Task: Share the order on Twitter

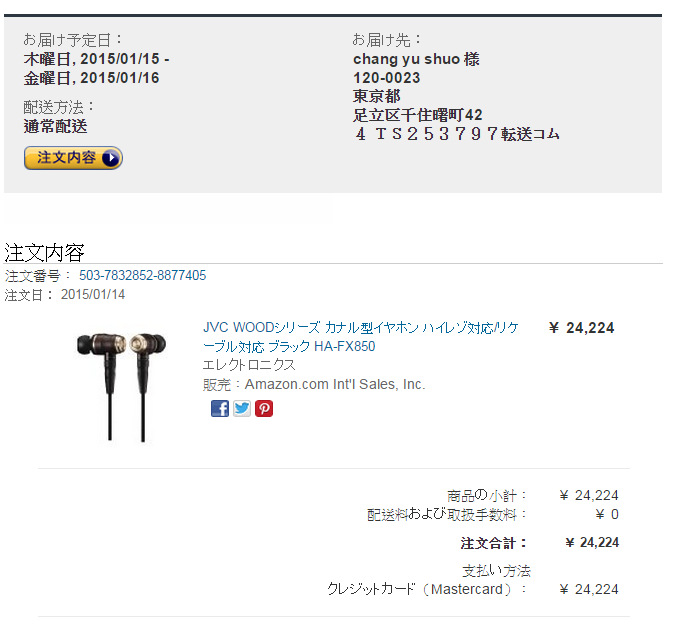Action: 242,408
